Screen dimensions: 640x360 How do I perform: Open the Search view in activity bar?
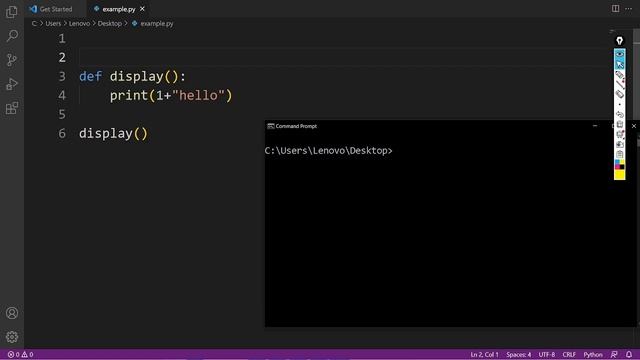[x=12, y=36]
